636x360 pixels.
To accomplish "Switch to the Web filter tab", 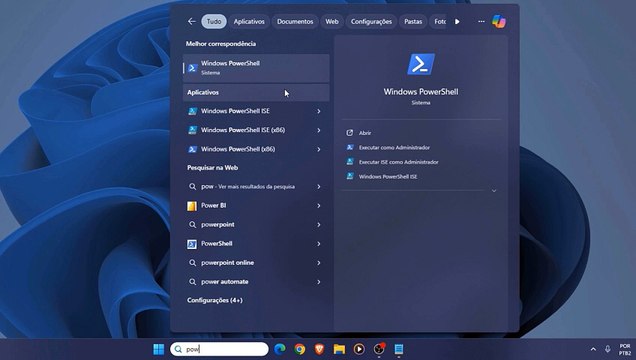I will click(332, 21).
